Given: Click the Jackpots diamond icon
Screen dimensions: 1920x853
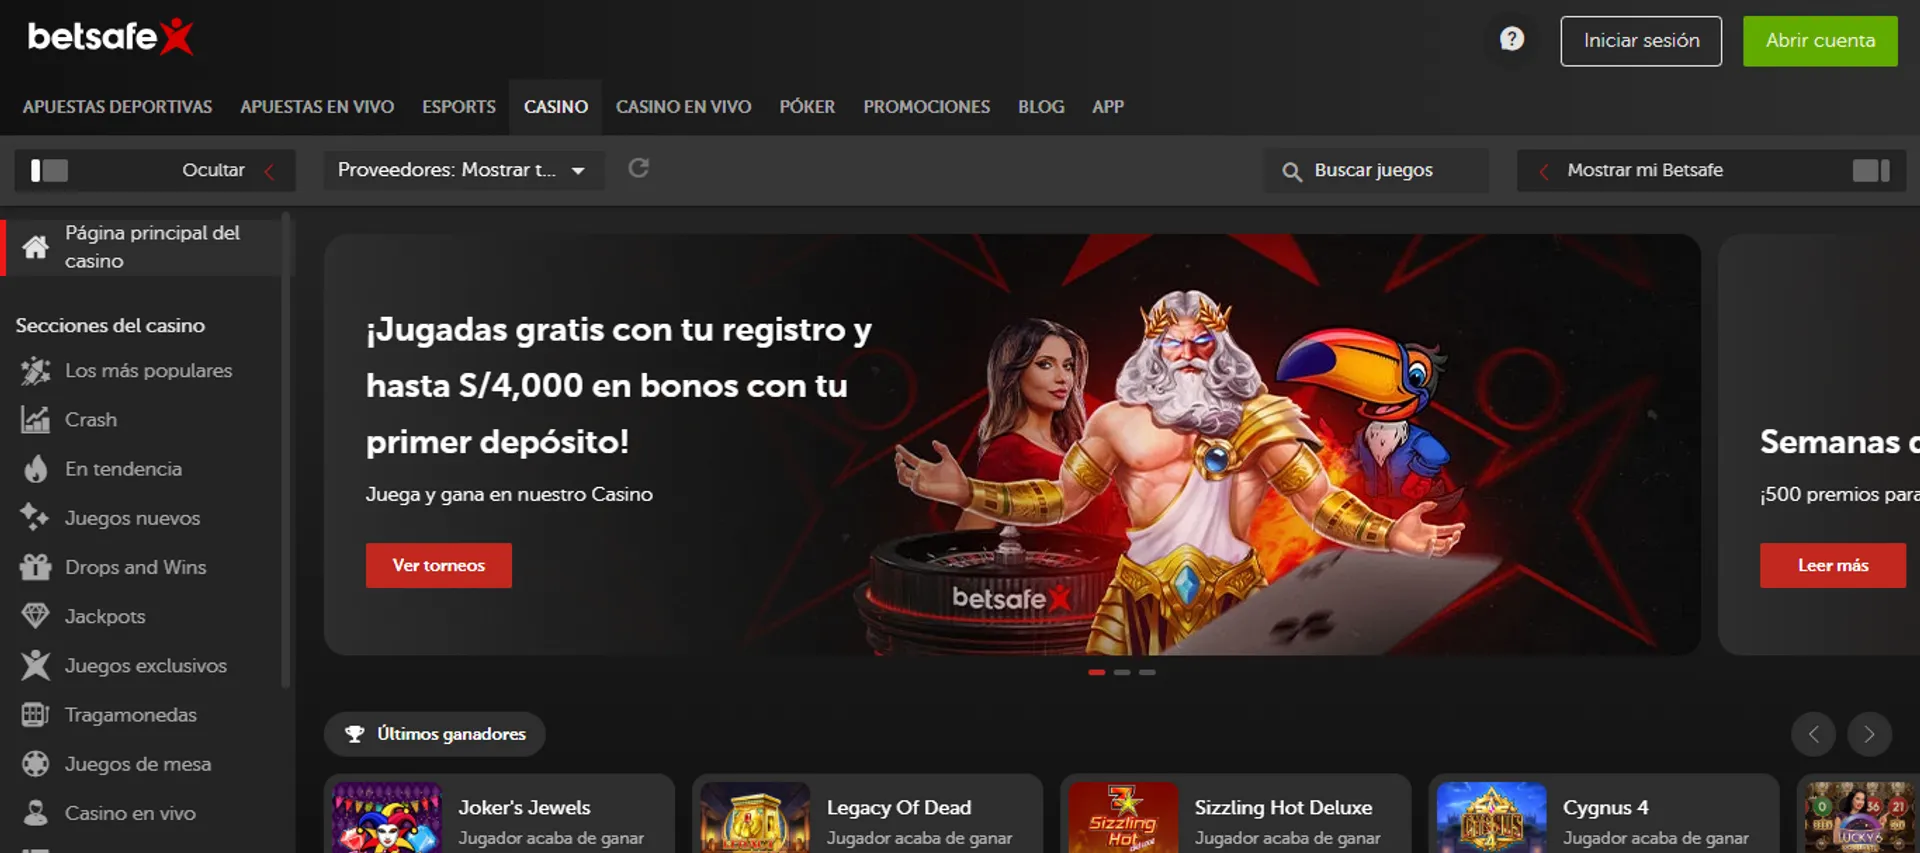Looking at the screenshot, I should coord(36,616).
